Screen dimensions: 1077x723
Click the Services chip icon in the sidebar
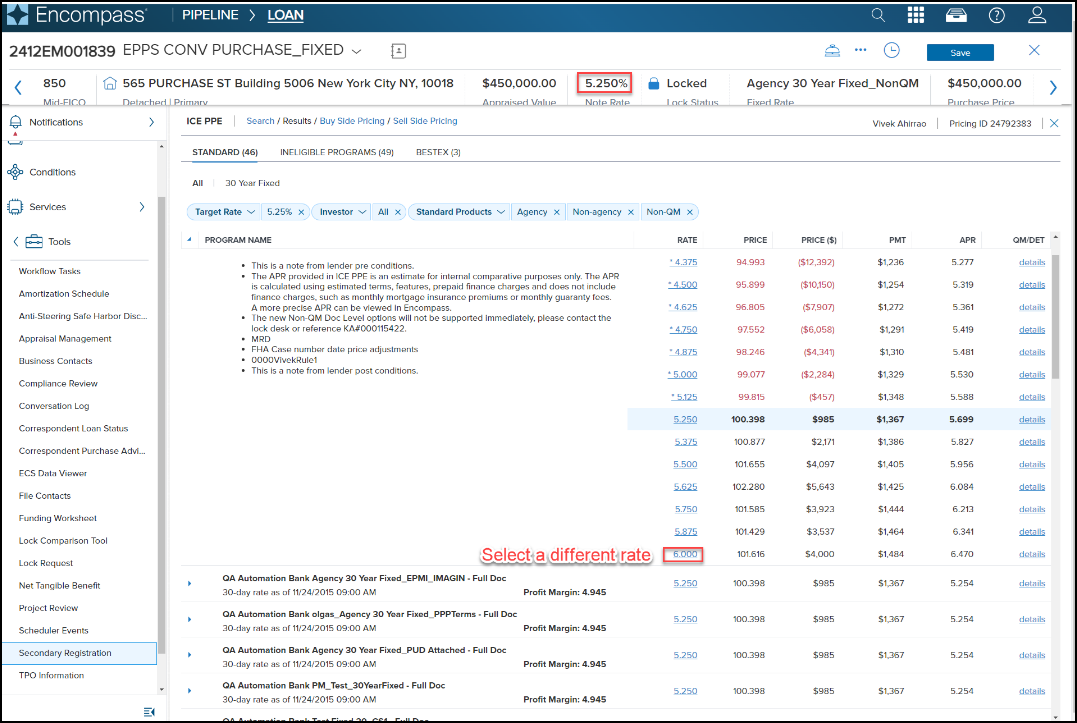click(15, 207)
